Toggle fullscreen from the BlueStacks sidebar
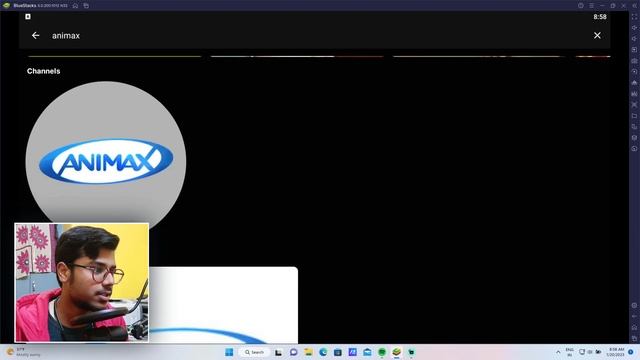 click(x=634, y=17)
